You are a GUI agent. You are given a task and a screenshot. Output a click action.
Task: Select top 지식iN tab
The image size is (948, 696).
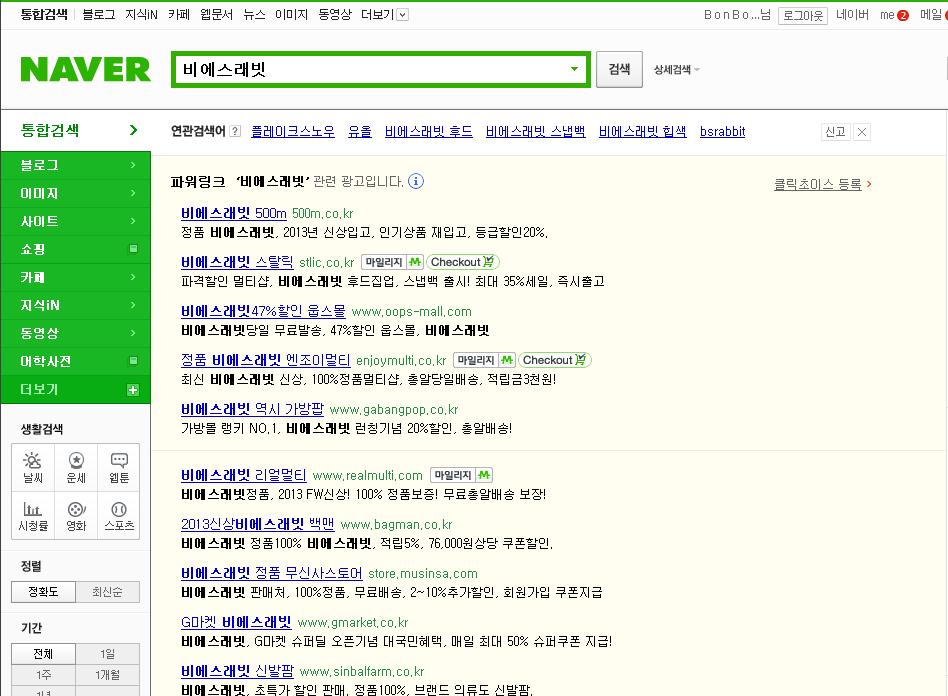[x=141, y=15]
